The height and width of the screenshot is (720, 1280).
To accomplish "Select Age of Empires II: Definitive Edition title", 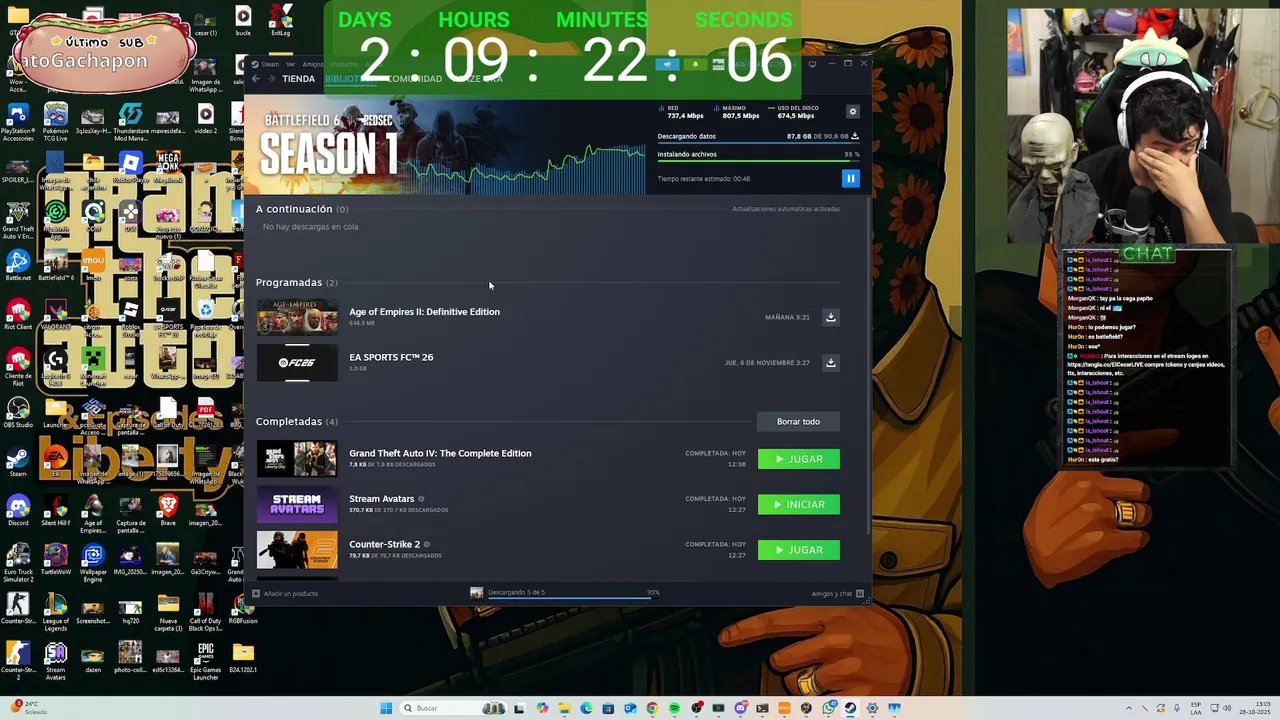I will pos(424,312).
